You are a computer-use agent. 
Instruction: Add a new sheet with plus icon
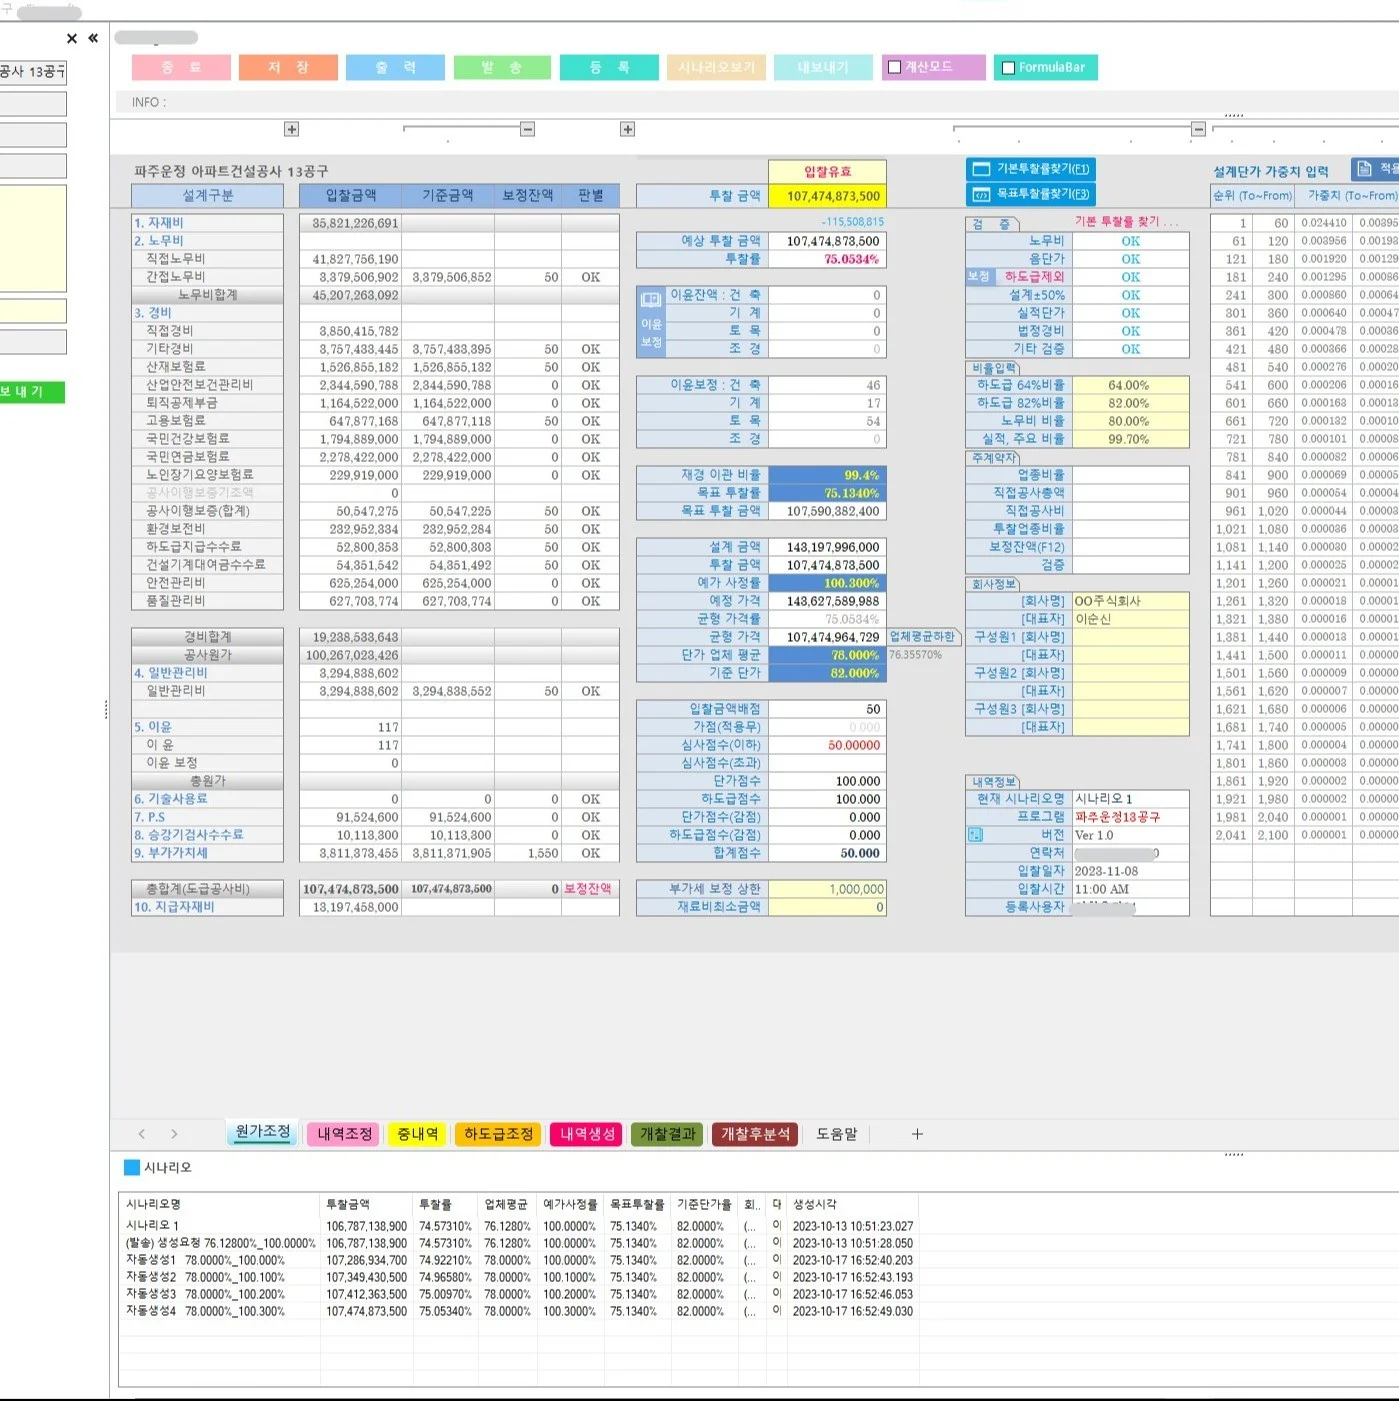point(917,1134)
